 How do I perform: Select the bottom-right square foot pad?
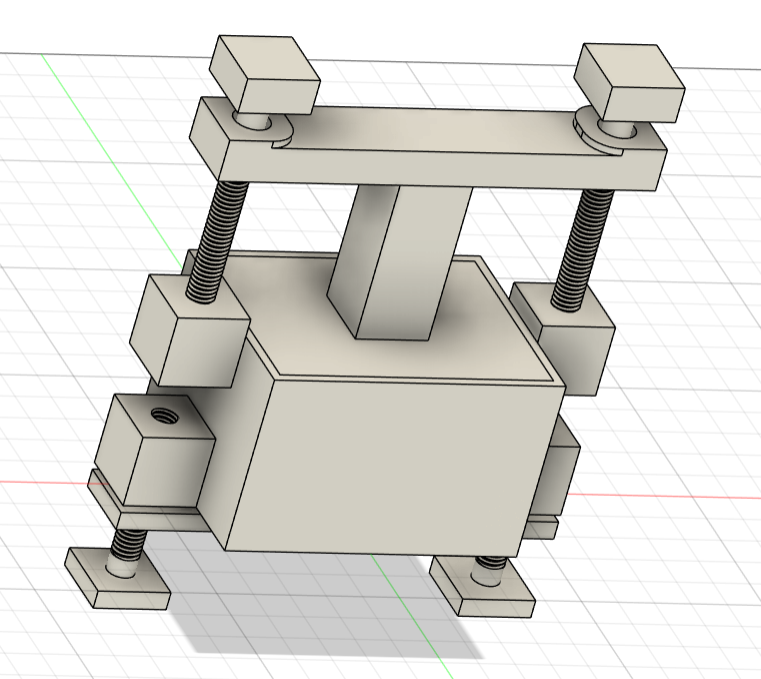[x=483, y=587]
